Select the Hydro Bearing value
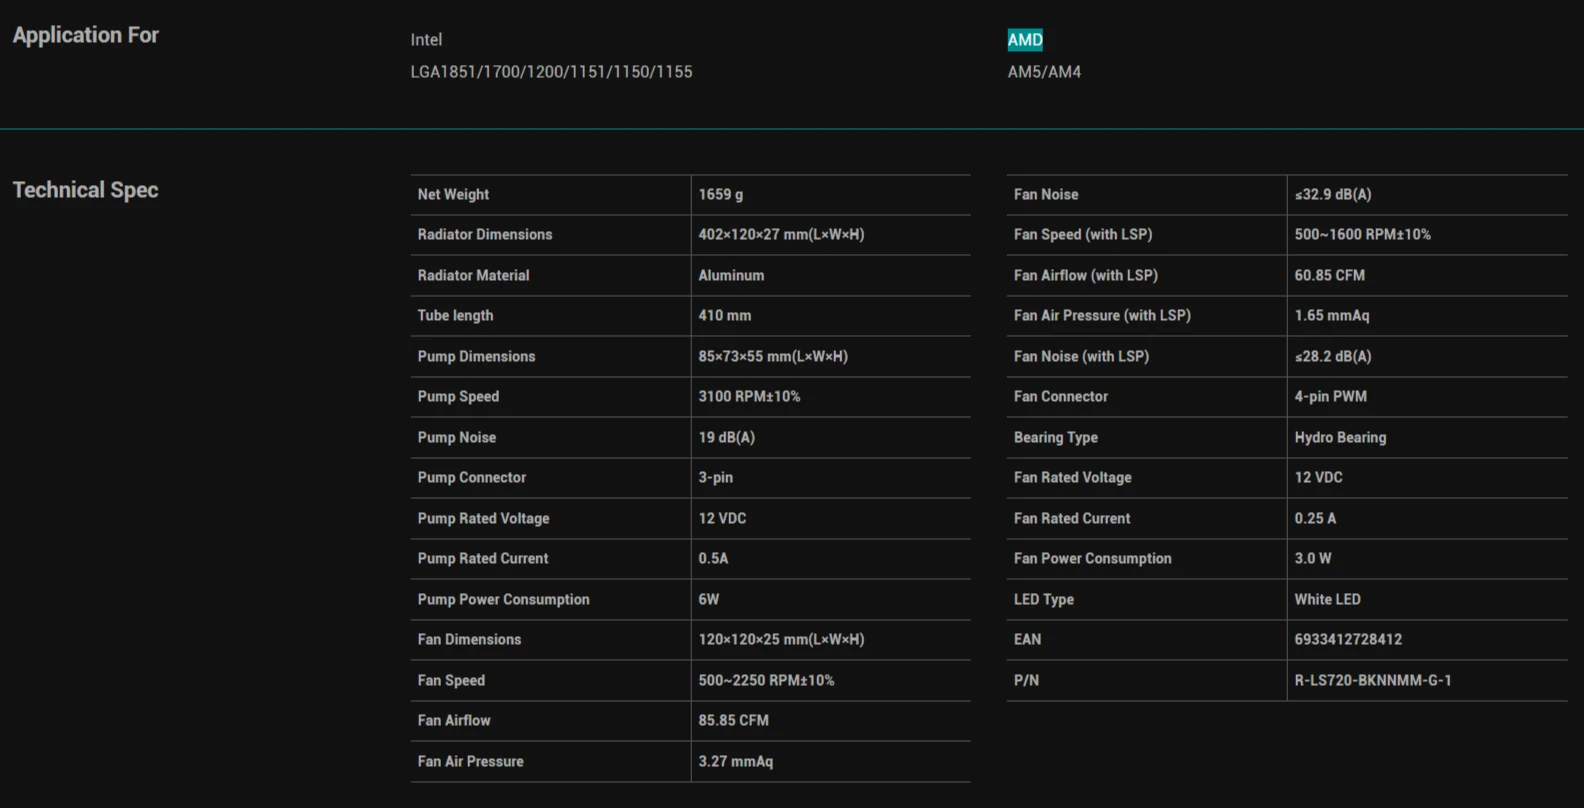Screen dimensions: 1584x808 click(x=1340, y=438)
